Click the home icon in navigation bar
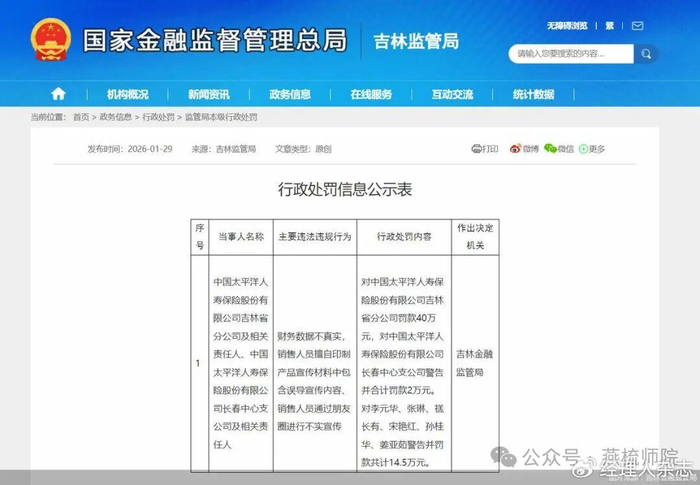Image resolution: width=700 pixels, height=485 pixels. [x=58, y=94]
